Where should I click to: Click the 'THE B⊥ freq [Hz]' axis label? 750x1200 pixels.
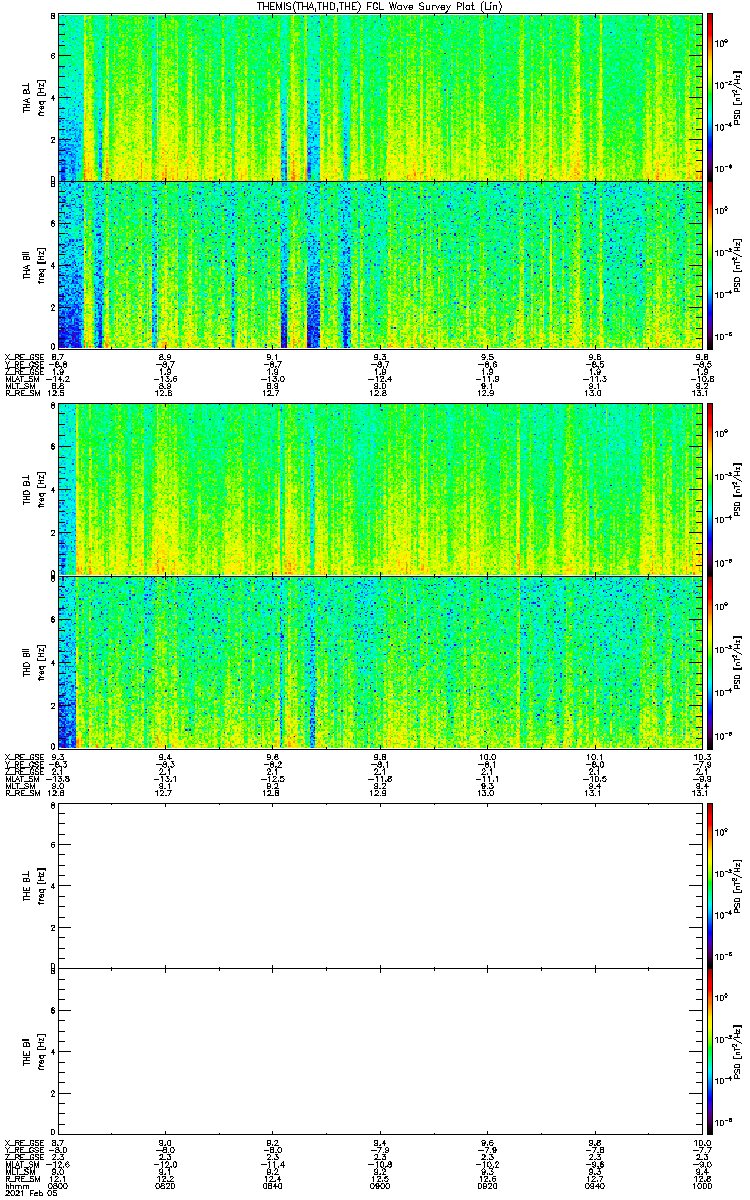(x=34, y=885)
